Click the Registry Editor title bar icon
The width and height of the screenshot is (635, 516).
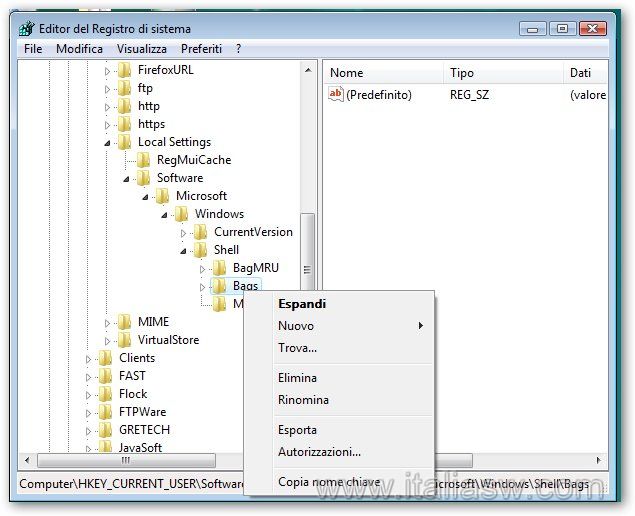25,29
